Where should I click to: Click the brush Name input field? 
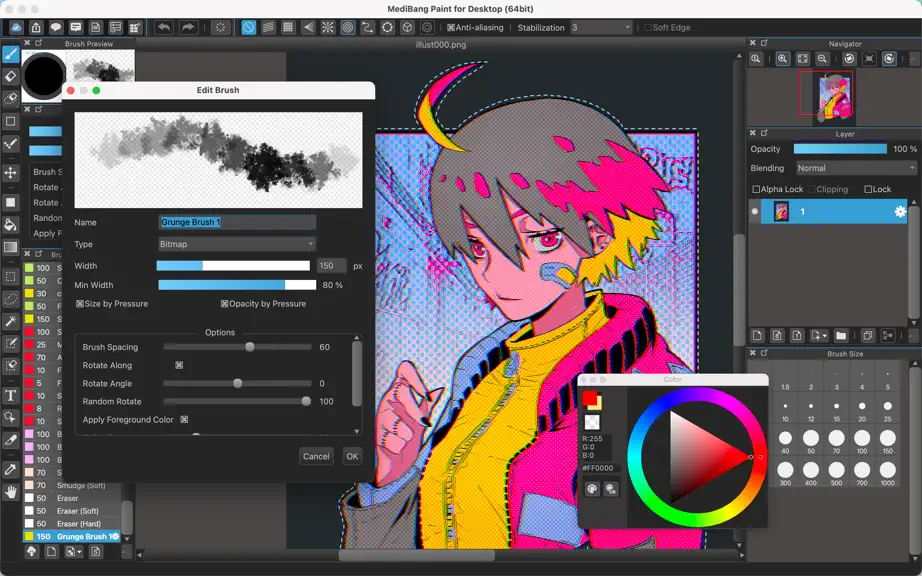click(238, 222)
